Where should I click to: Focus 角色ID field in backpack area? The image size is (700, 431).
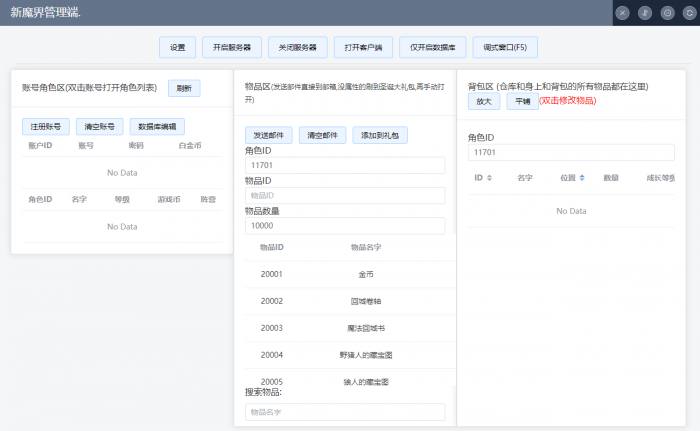tap(571, 152)
